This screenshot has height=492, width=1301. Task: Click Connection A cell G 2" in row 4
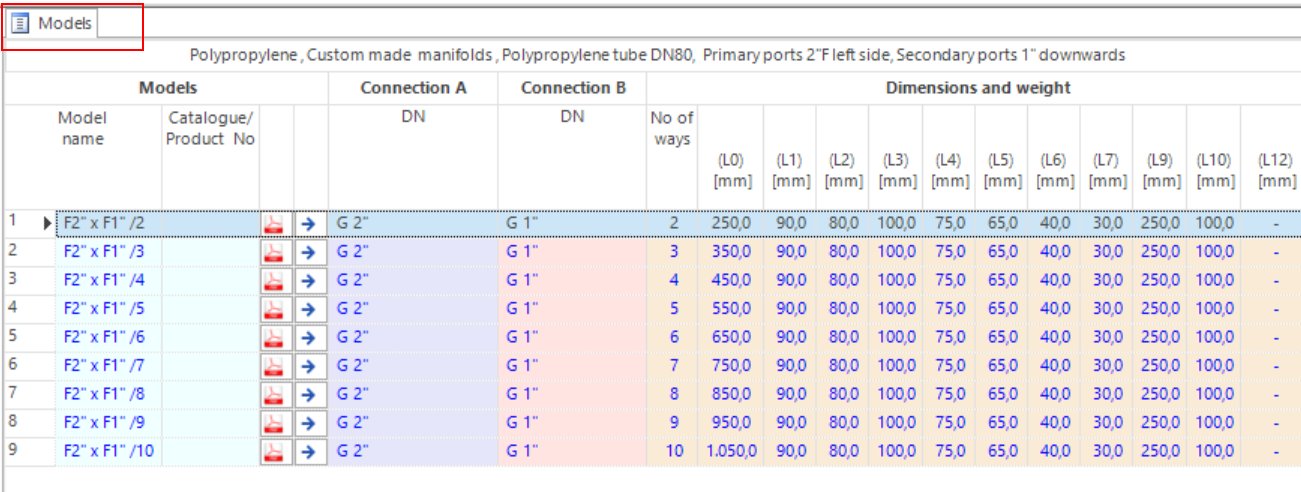click(x=412, y=309)
